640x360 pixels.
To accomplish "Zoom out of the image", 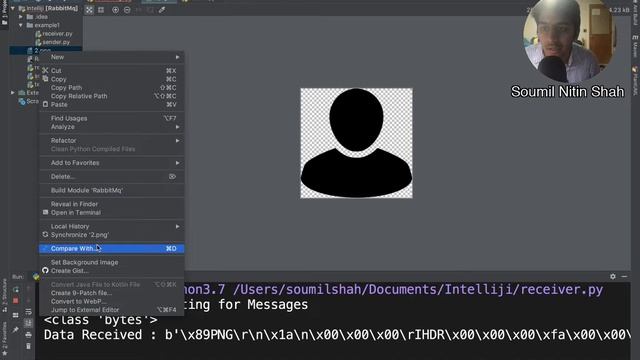I will (x=127, y=10).
